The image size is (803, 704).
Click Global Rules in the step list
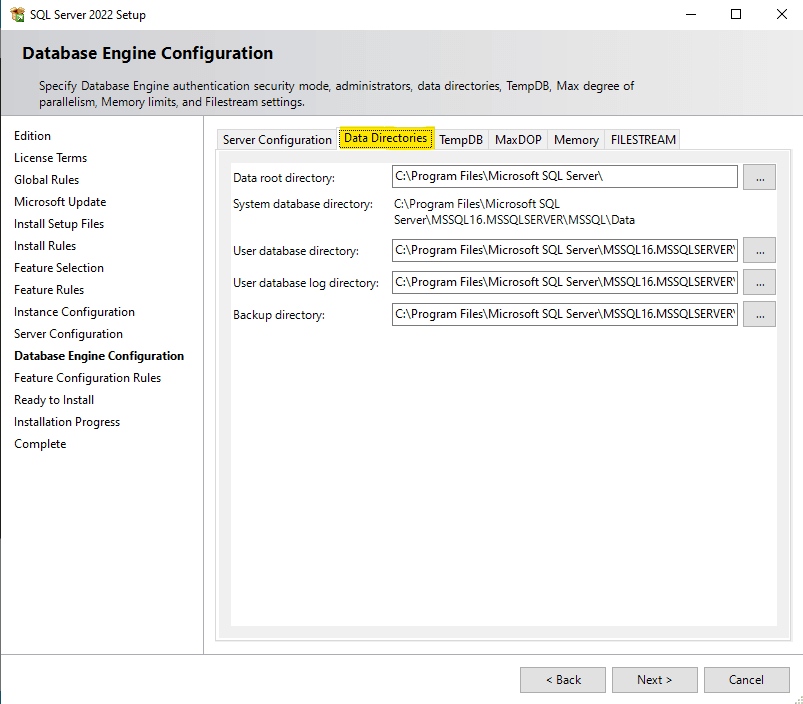click(x=47, y=180)
